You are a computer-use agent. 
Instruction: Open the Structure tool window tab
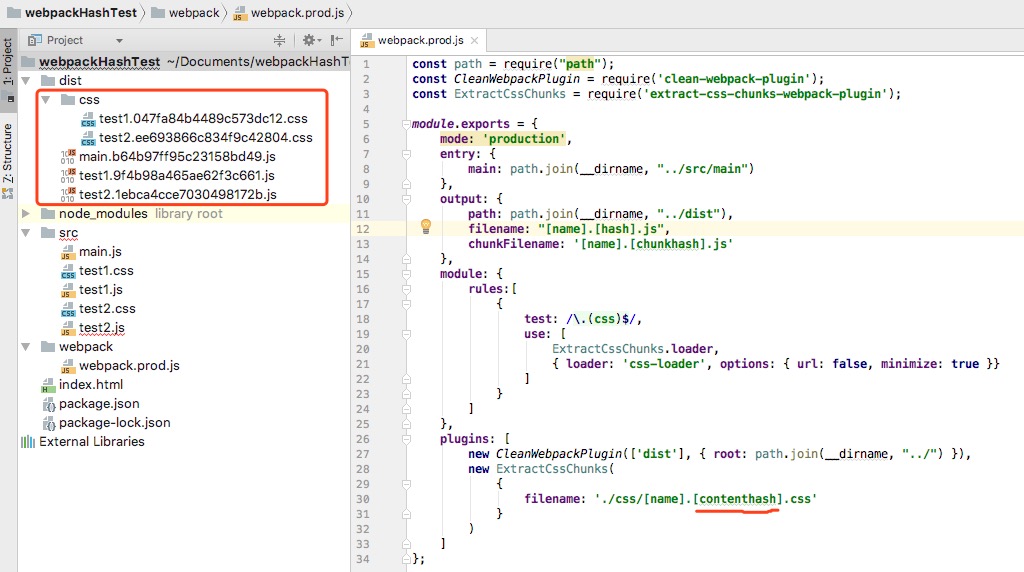(8, 153)
